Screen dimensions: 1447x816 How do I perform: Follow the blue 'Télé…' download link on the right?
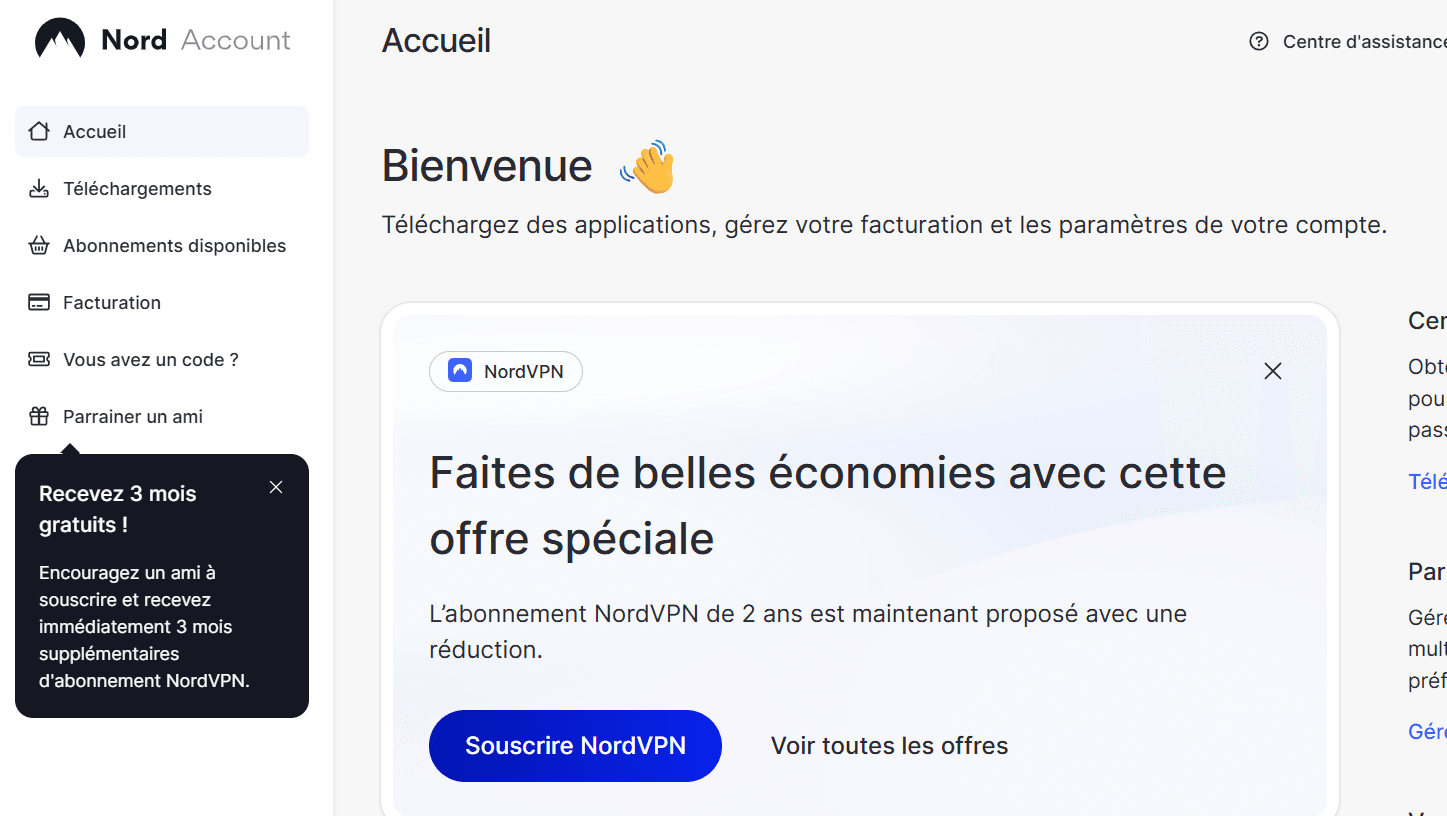tap(1426, 481)
